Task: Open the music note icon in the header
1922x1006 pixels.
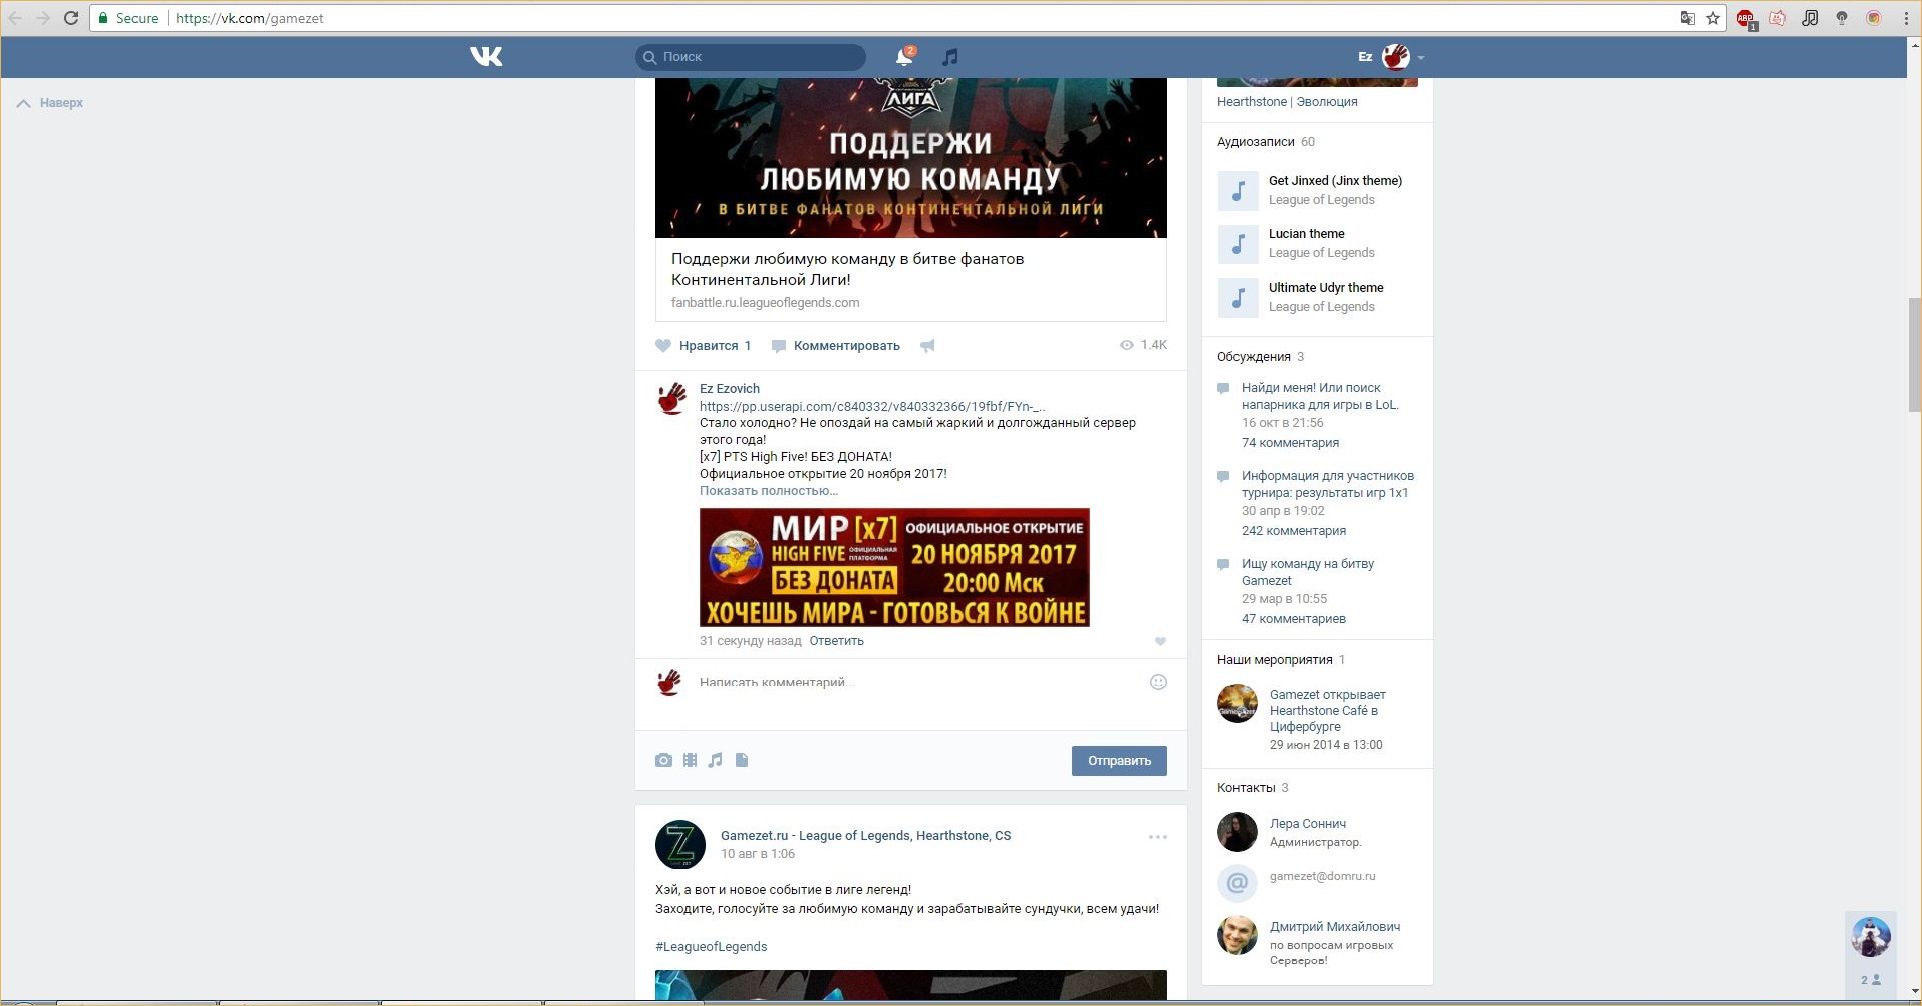Action: (x=950, y=57)
